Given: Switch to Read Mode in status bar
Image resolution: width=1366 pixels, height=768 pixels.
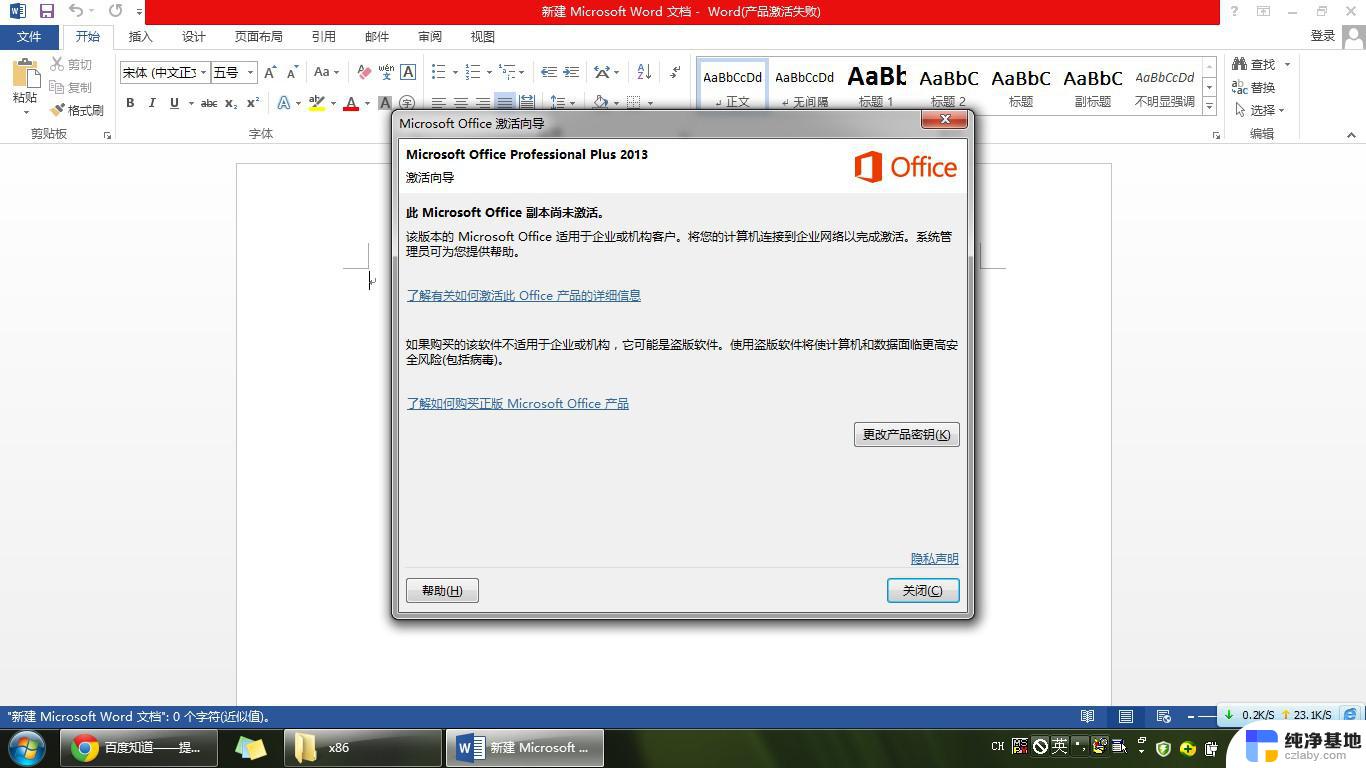Looking at the screenshot, I should click(x=1087, y=716).
